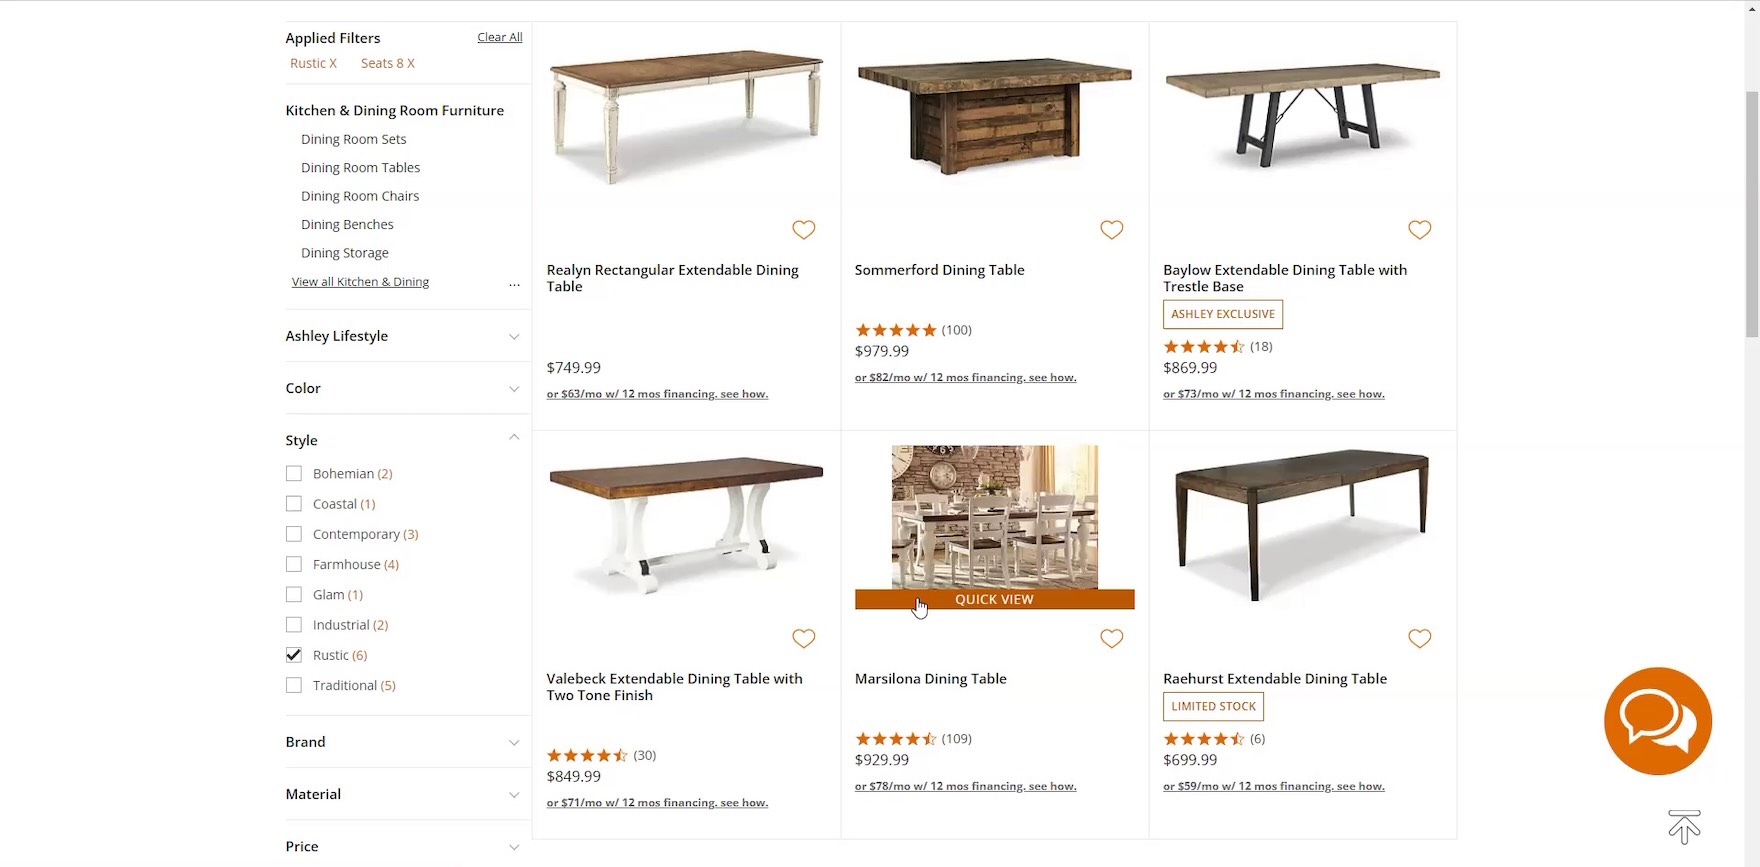Heart the Marsilona Dining Table
The height and width of the screenshot is (867, 1760).
1111,638
